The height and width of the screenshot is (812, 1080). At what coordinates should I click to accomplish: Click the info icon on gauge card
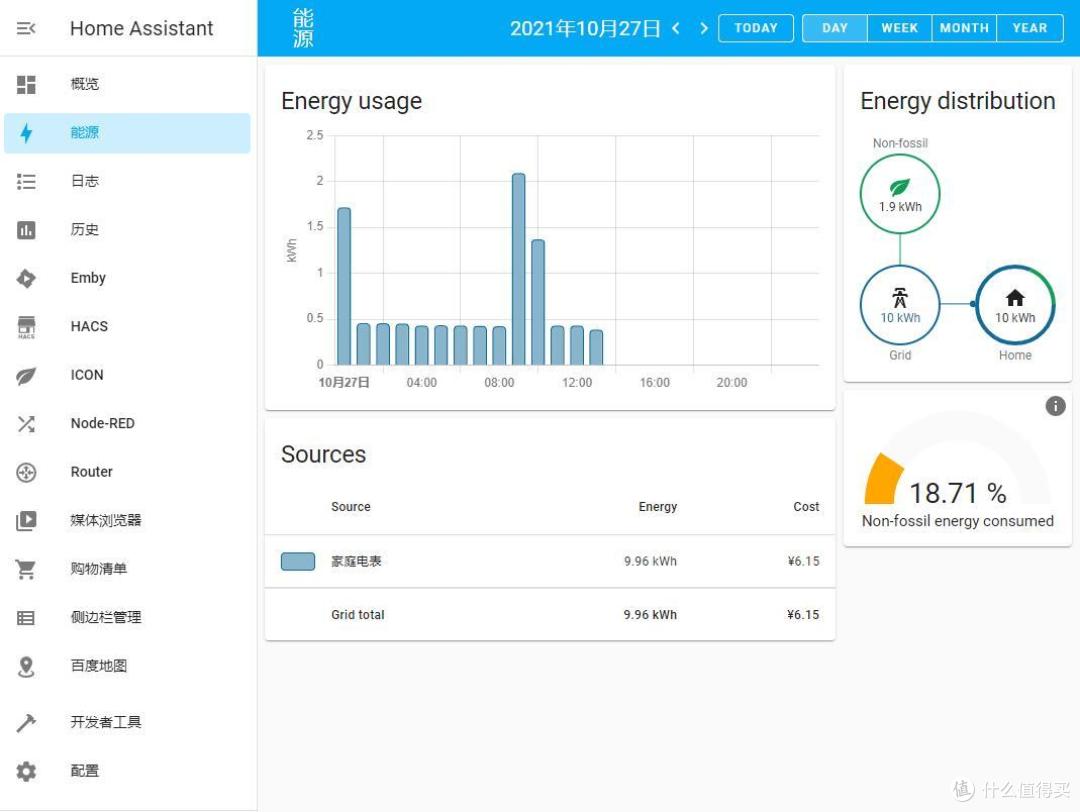(x=1055, y=406)
